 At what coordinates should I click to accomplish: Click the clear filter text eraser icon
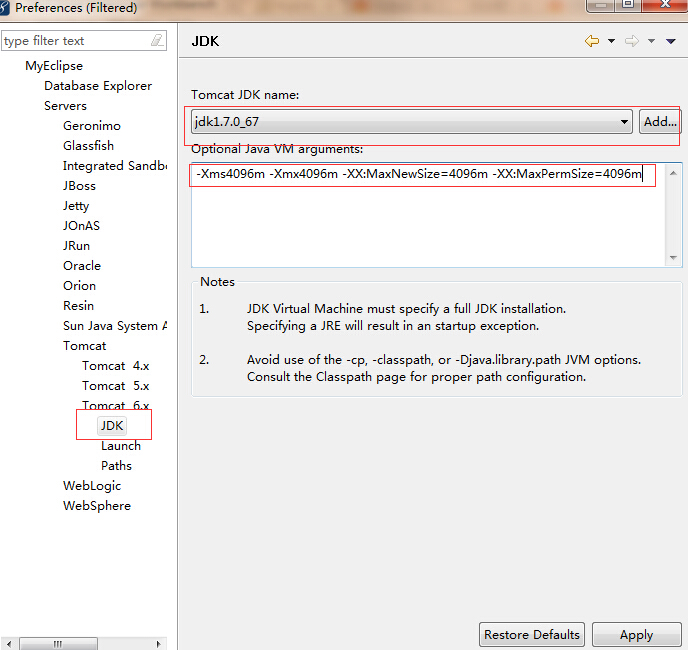[157, 41]
